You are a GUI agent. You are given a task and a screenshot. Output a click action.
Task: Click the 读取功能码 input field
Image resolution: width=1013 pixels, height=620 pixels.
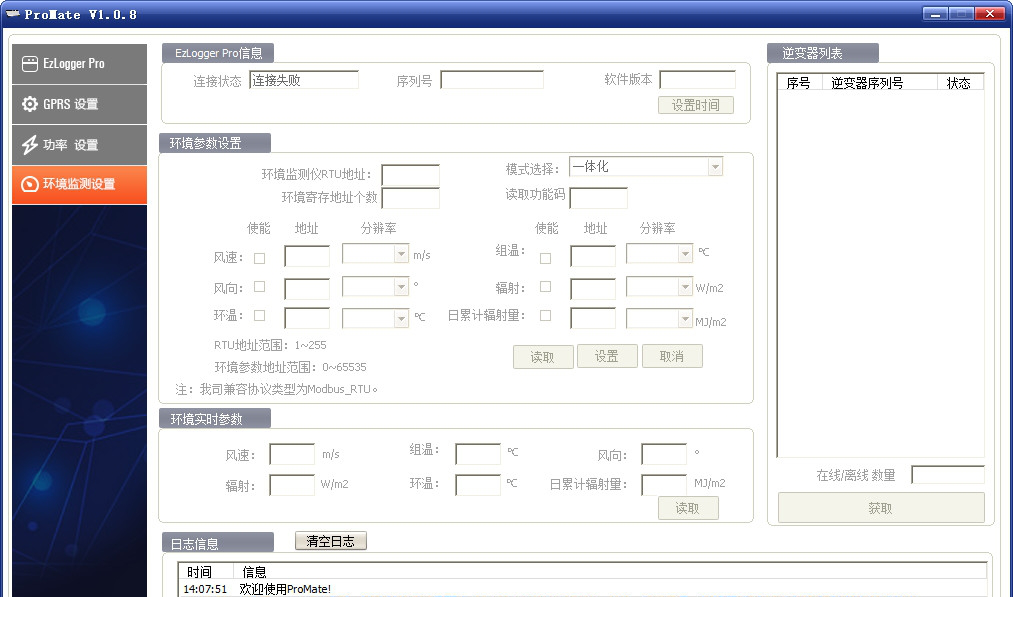pyautogui.click(x=598, y=198)
